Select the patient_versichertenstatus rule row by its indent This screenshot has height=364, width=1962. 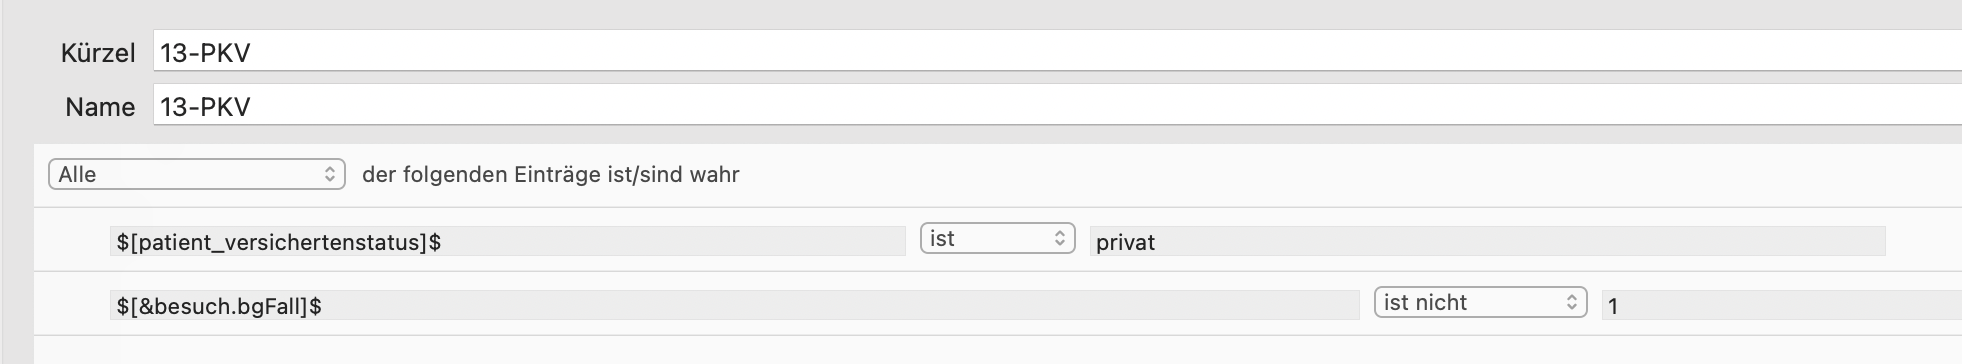(x=72, y=240)
